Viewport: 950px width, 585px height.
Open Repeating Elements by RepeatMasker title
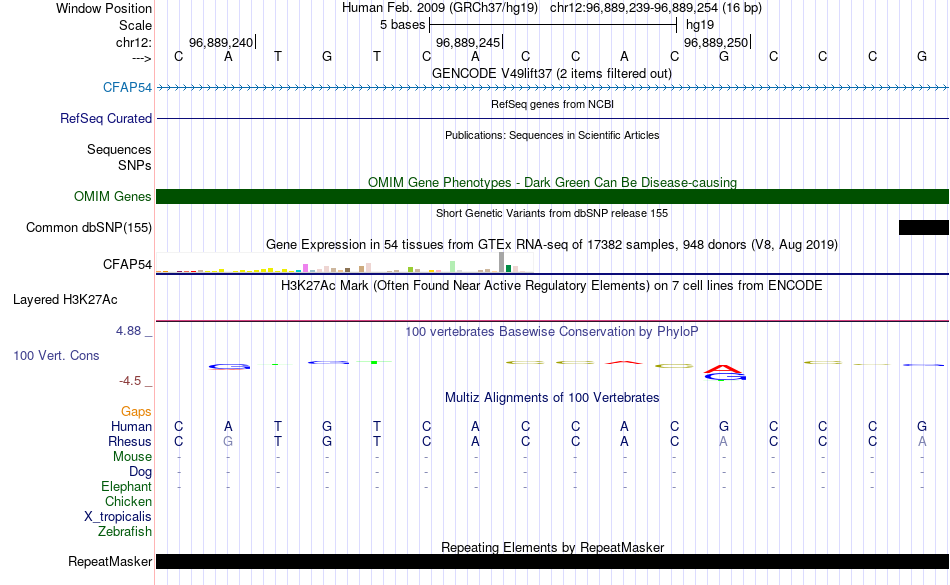tap(552, 547)
